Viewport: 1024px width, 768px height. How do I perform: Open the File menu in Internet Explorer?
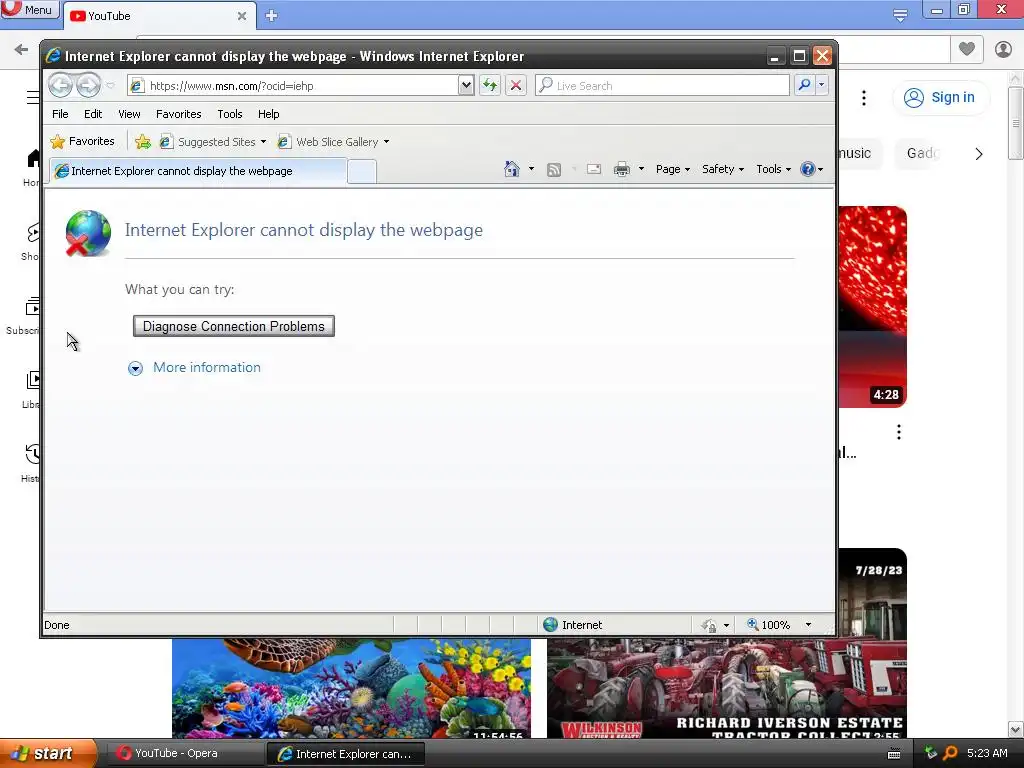(x=60, y=114)
